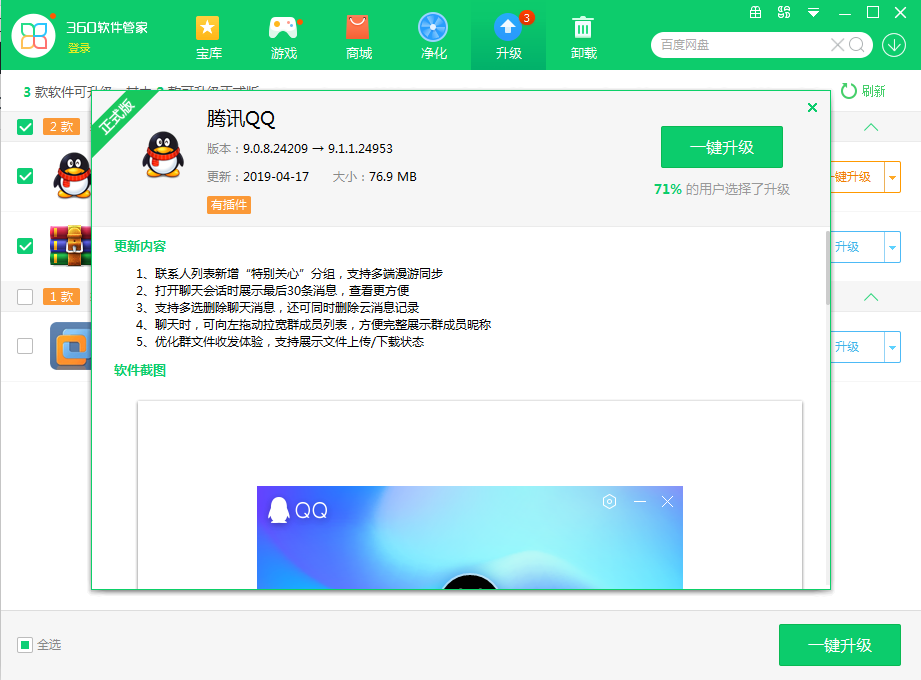Click the VMware icon in list
The height and width of the screenshot is (680, 921).
[70, 346]
